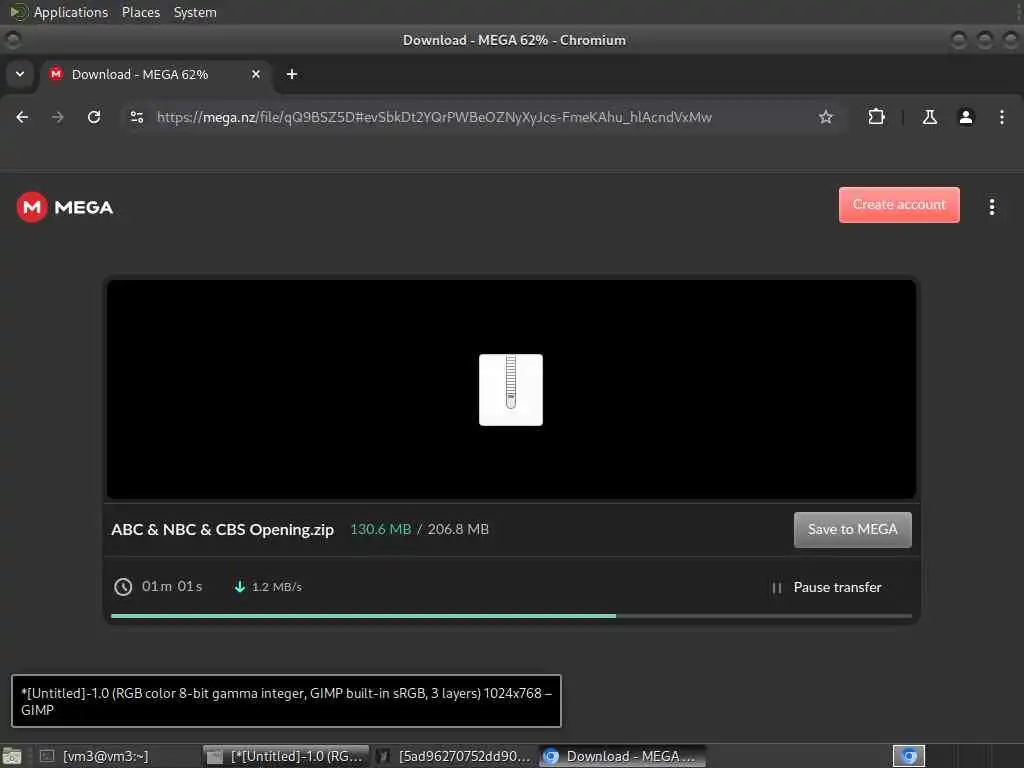
Task: Click the 01m 01s remaining time
Action: click(172, 586)
